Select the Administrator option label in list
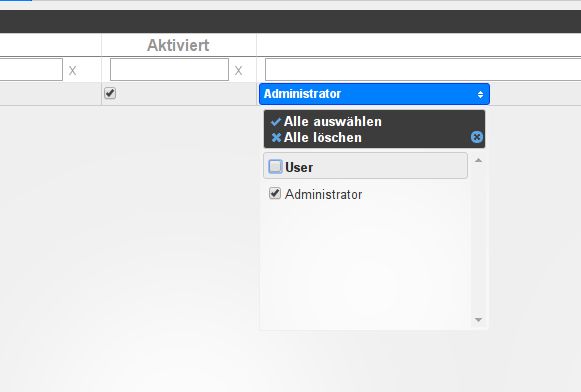Screen dimensions: 581x392 tap(323, 194)
